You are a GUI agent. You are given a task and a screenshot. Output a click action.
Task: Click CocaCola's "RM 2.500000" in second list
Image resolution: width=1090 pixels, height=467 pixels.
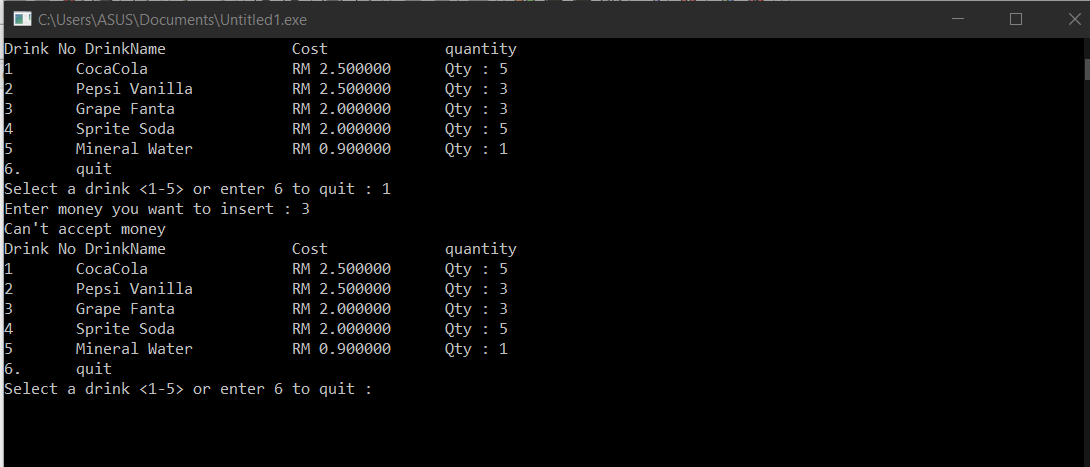pos(341,268)
